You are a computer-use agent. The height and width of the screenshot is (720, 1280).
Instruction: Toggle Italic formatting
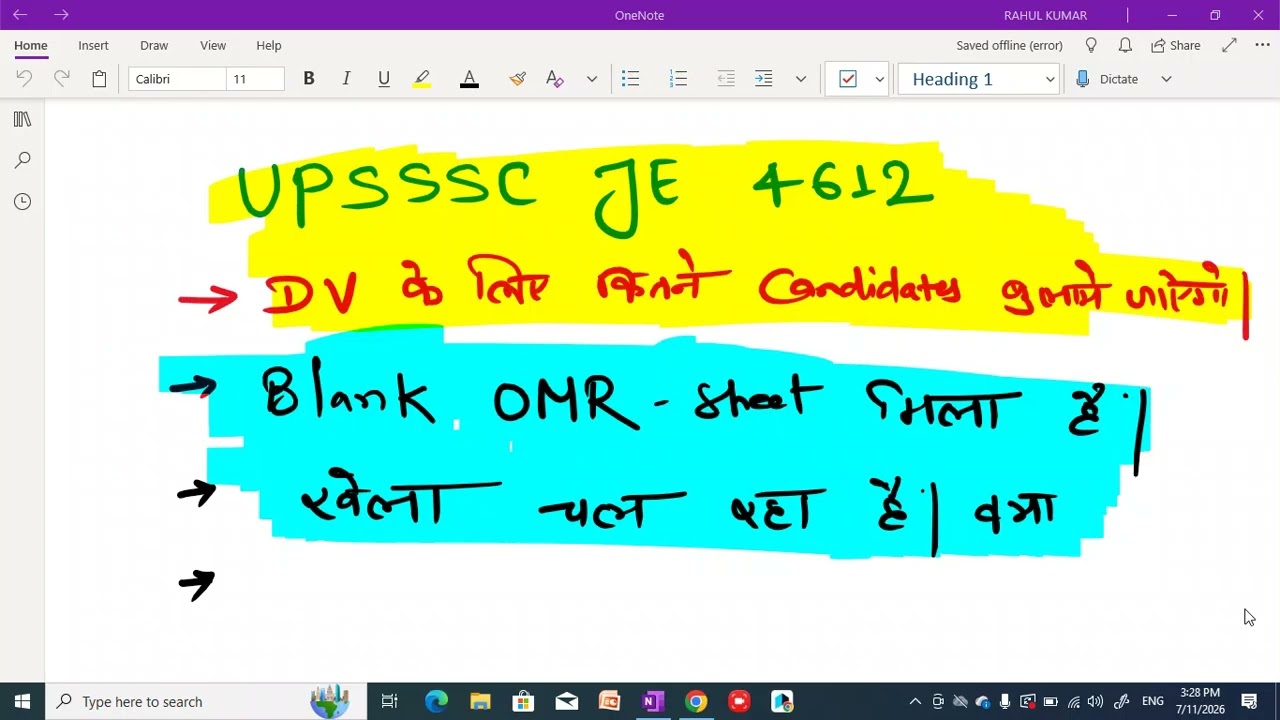pos(346,79)
